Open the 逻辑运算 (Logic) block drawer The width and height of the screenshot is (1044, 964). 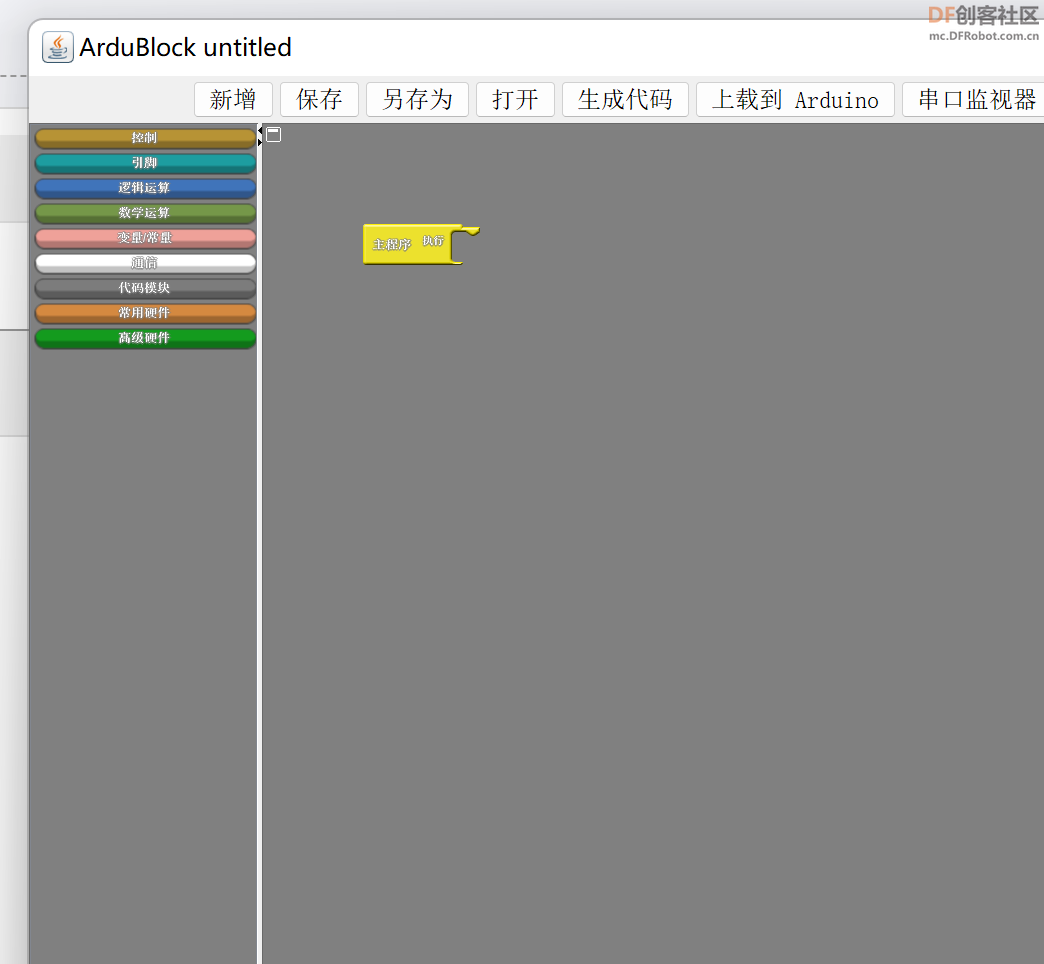point(145,188)
